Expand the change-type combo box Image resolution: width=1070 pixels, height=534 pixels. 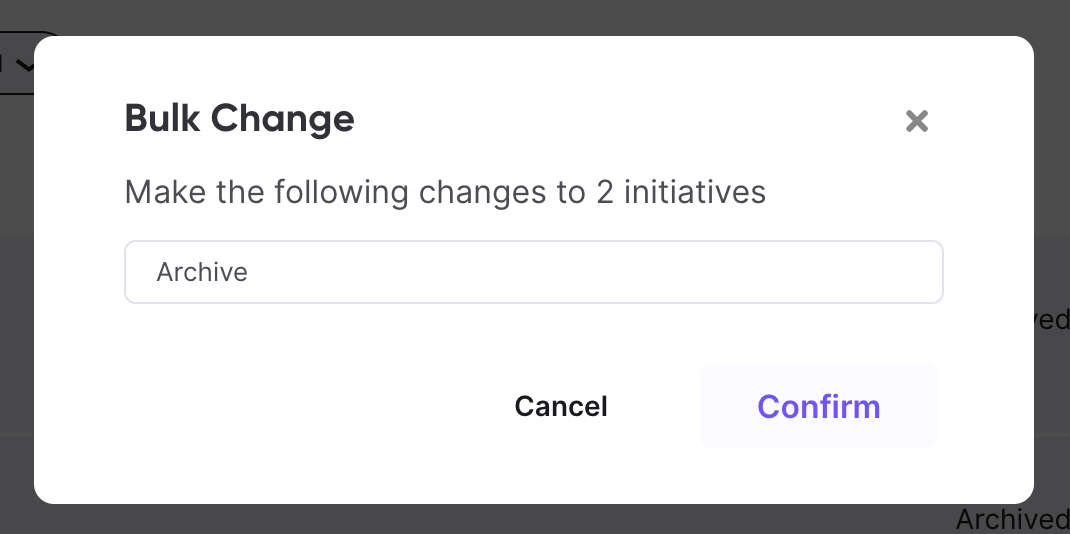tap(534, 272)
